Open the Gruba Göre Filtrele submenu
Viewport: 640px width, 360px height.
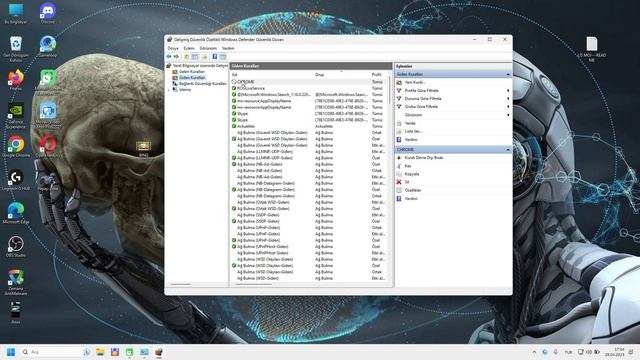pos(453,107)
